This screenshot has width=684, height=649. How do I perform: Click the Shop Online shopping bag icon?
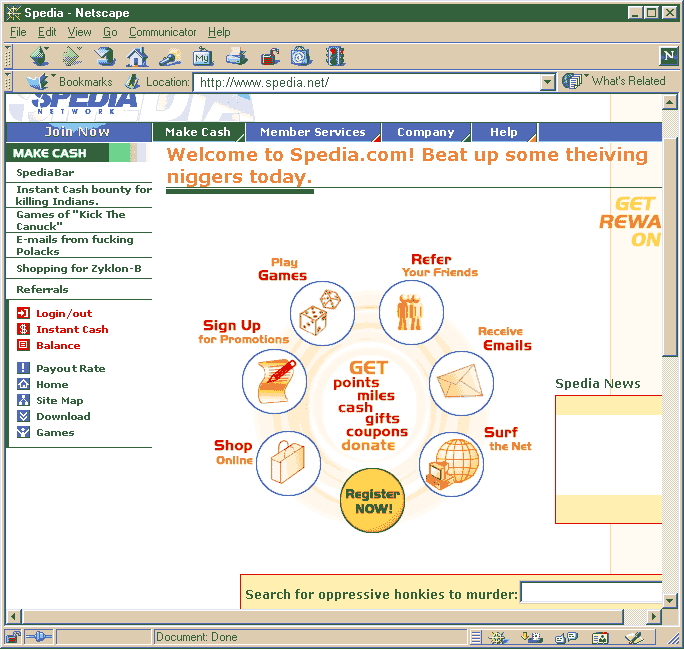[x=288, y=463]
